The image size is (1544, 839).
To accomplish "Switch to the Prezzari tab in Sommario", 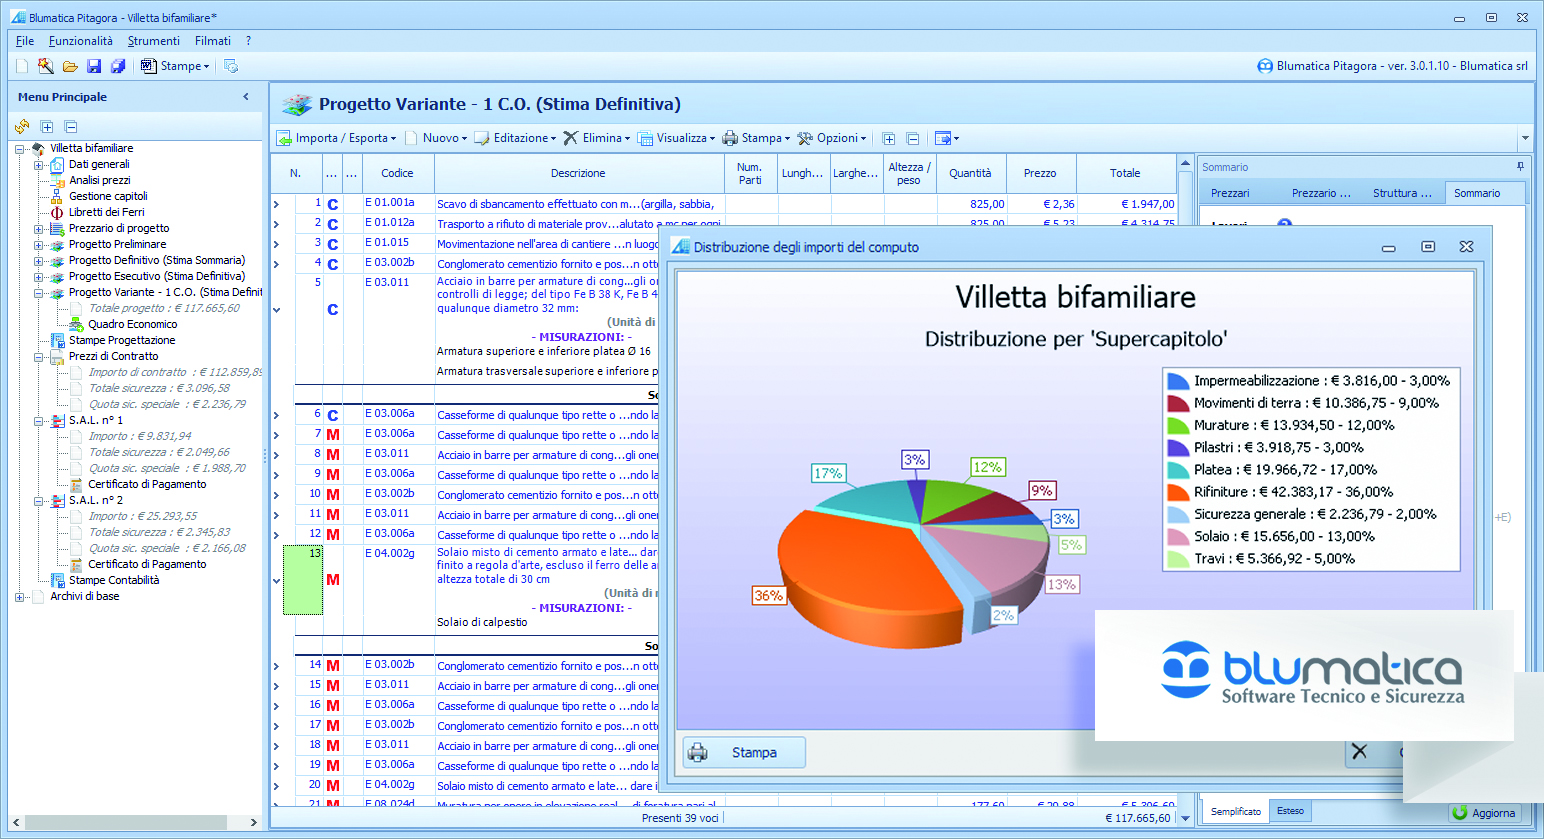I will click(x=1230, y=193).
